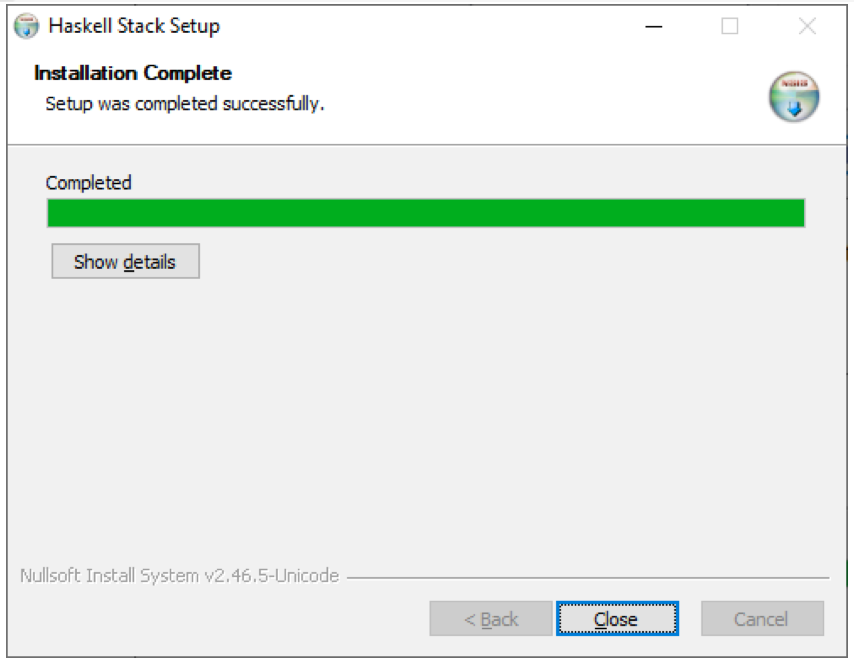This screenshot has width=854, height=668.
Task: Click the separator line beside Nullsoft branding
Action: (588, 577)
